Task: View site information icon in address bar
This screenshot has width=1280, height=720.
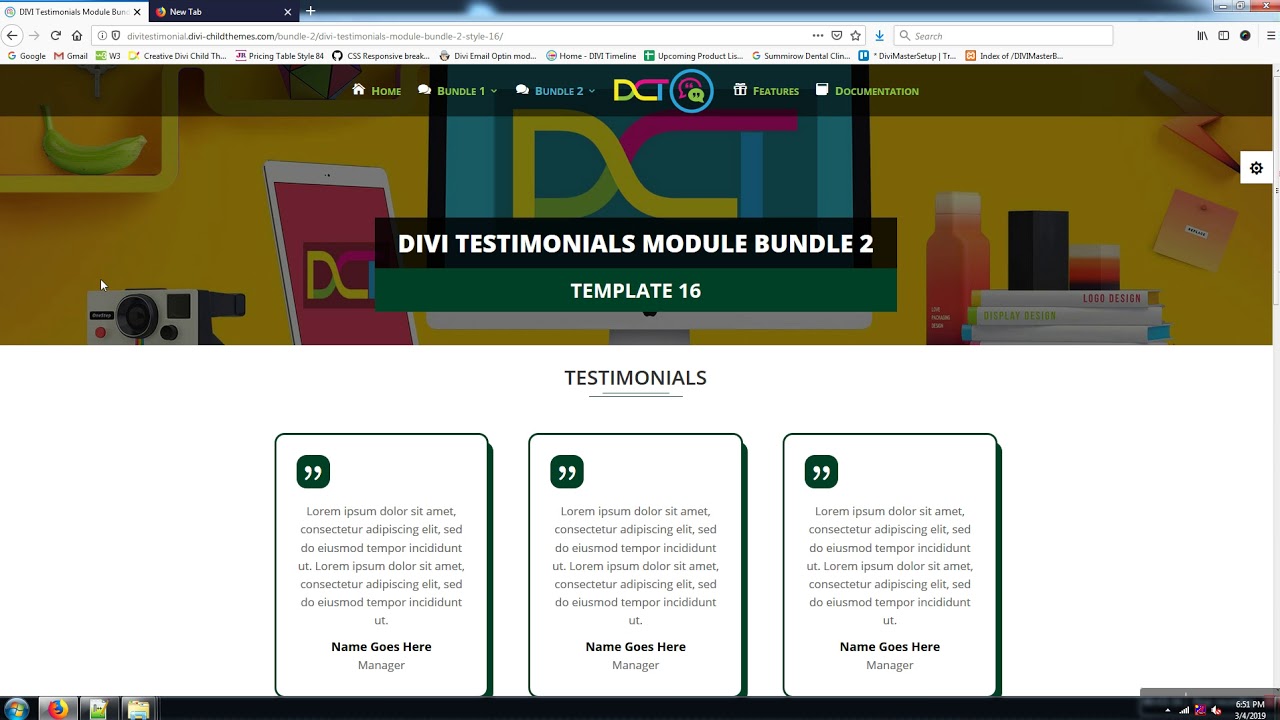Action: click(x=102, y=36)
